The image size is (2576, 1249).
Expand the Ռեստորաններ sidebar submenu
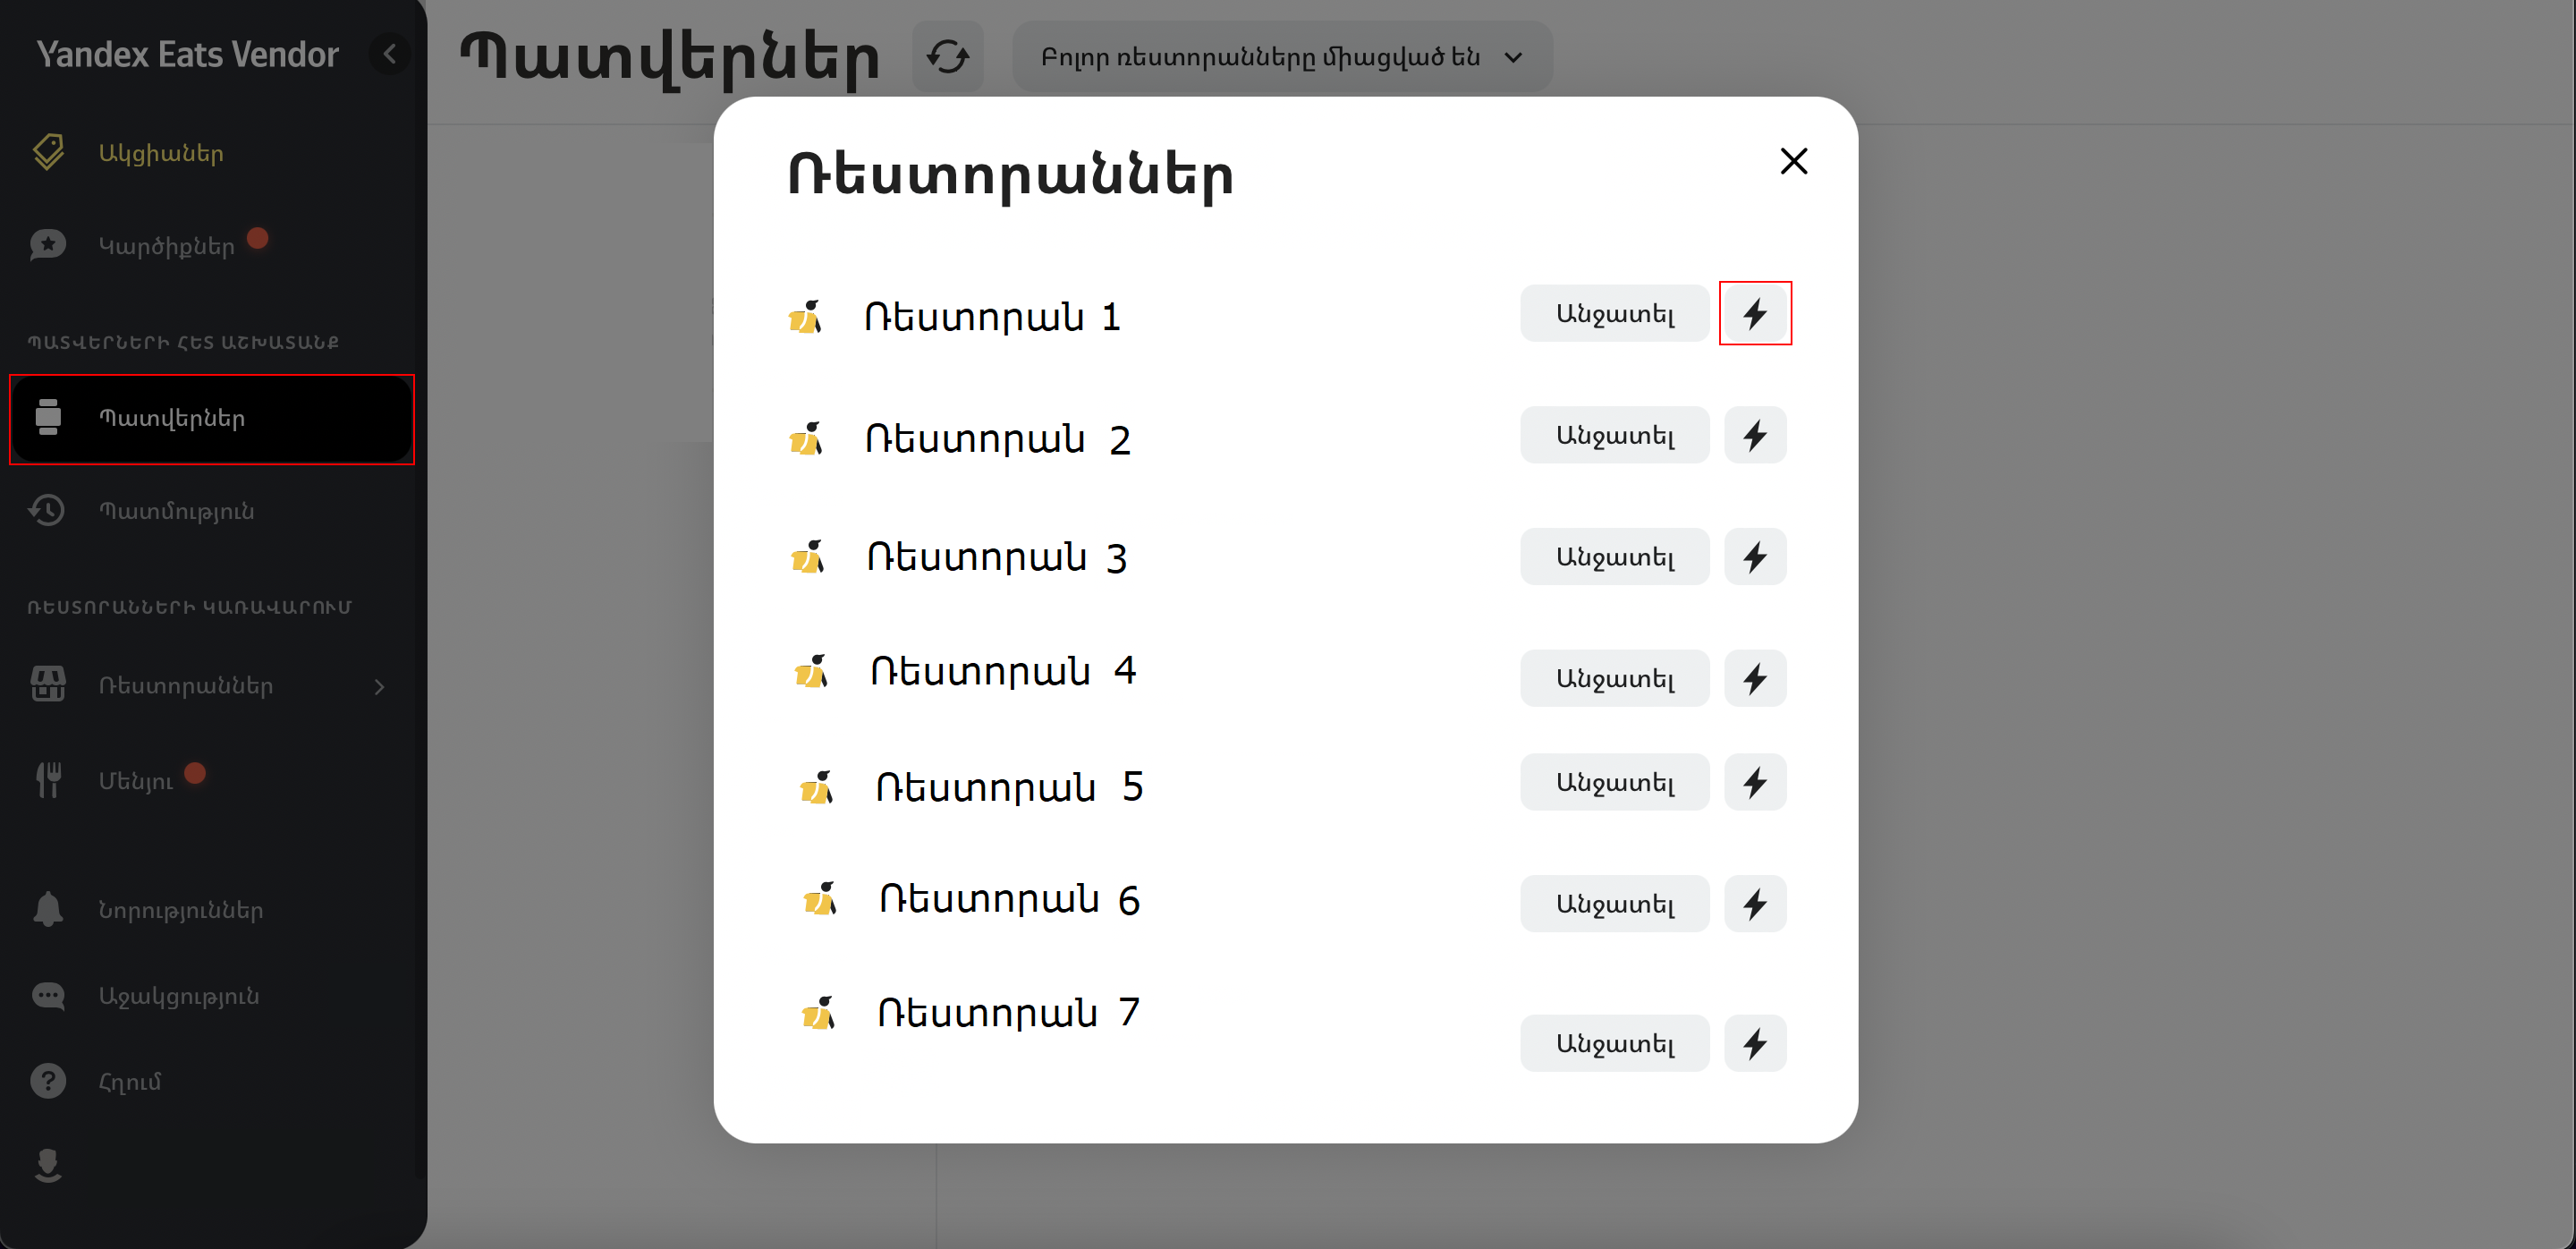(x=212, y=686)
